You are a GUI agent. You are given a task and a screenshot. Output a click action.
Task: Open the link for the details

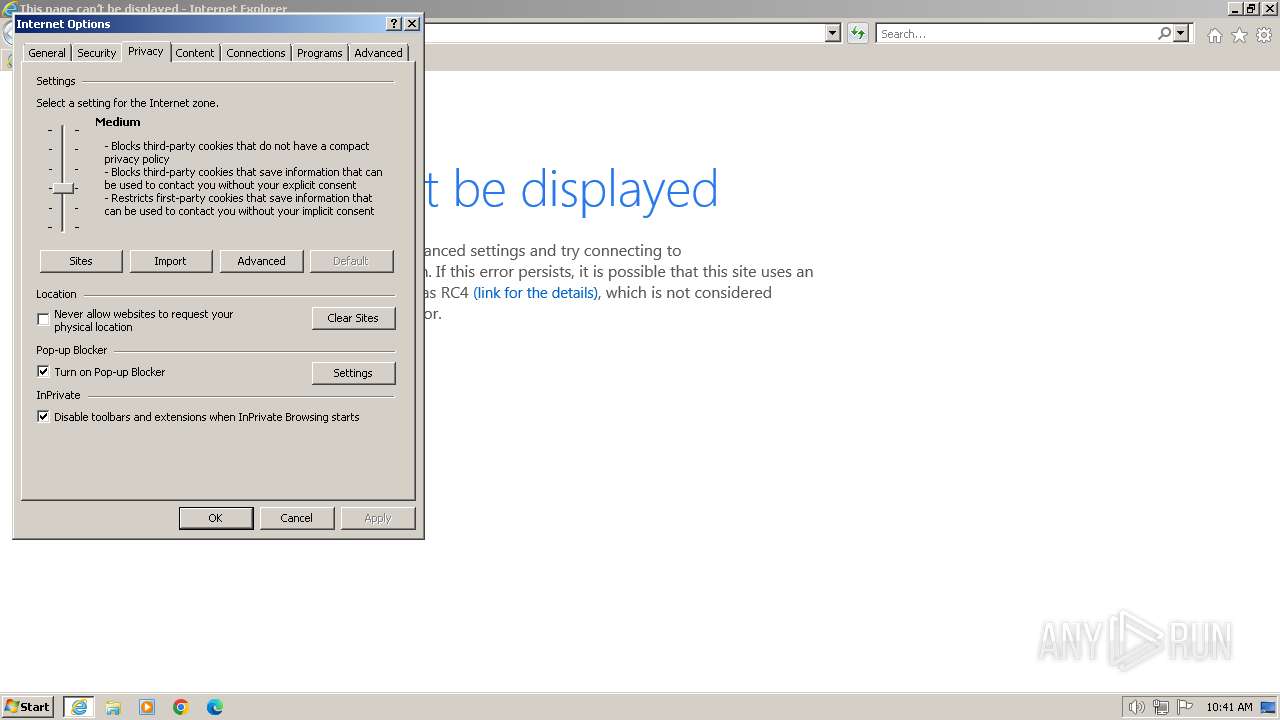tap(535, 293)
